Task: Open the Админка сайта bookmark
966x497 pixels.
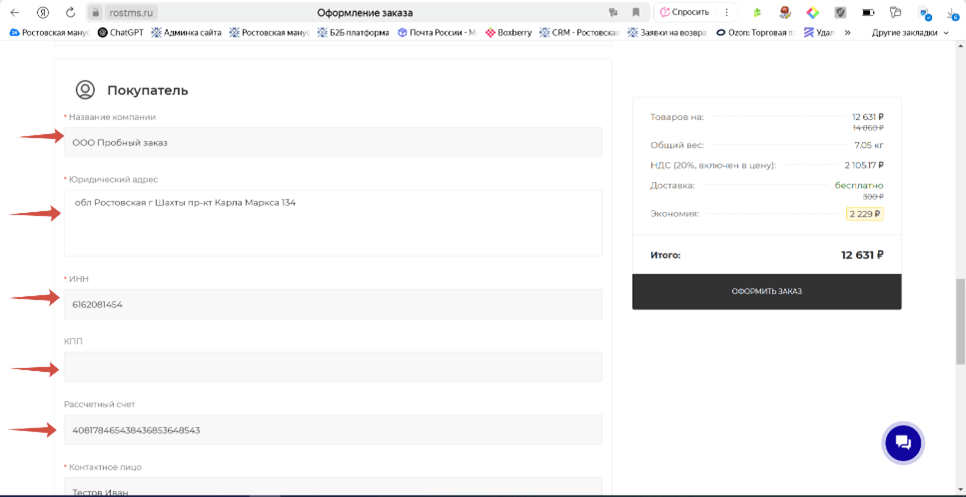Action: 186,32
